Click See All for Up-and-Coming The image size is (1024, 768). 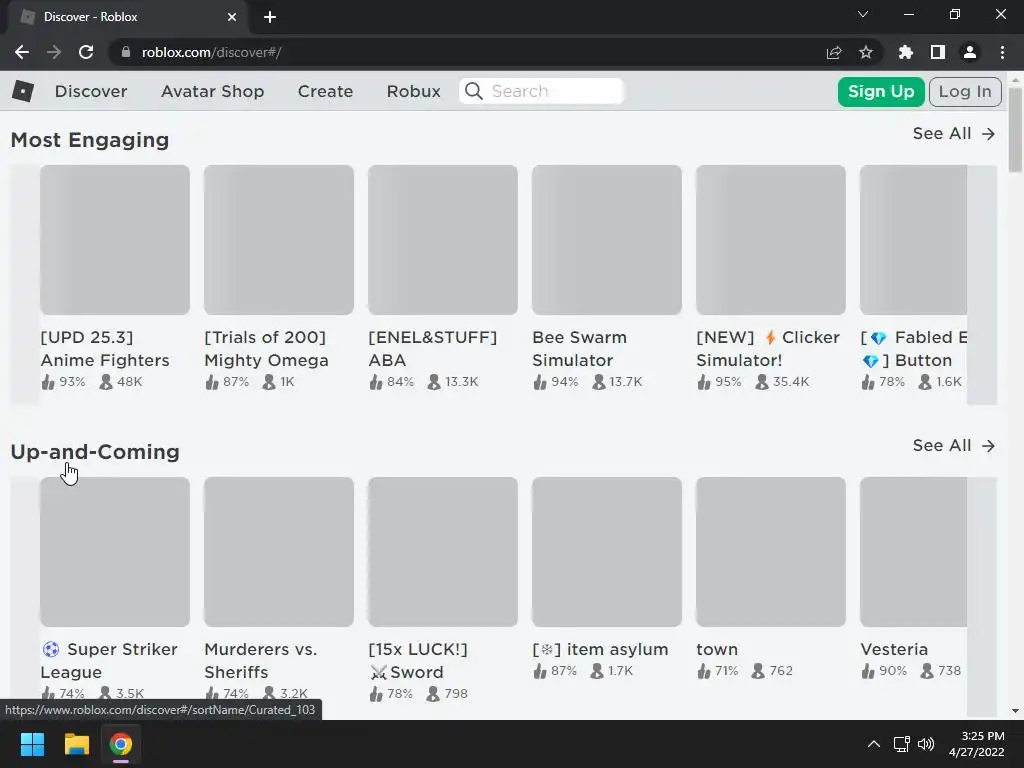953,446
